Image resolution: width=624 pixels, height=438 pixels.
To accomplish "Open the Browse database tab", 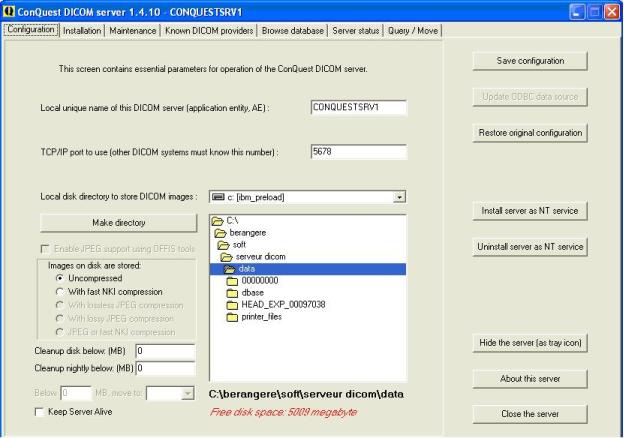I will click(292, 31).
